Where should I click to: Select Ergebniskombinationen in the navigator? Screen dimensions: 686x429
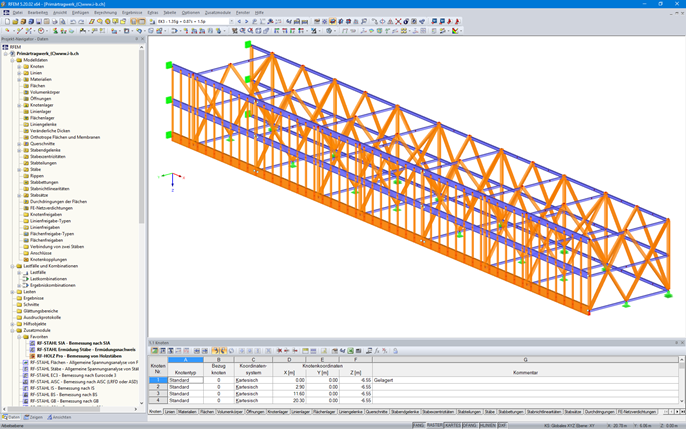point(52,285)
